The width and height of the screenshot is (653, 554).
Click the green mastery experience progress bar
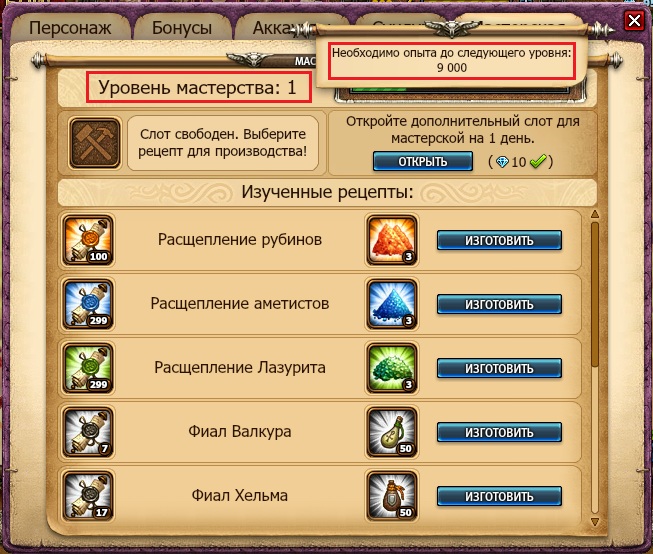458,90
